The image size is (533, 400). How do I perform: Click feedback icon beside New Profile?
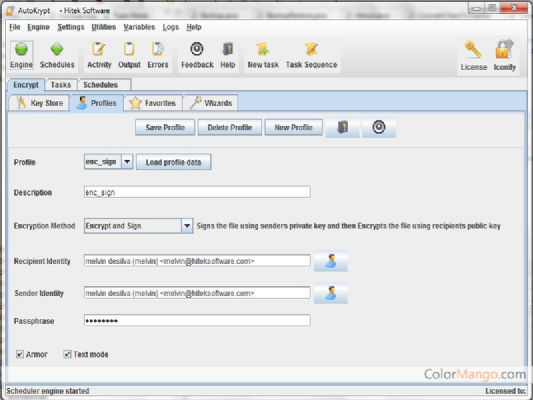coord(379,127)
